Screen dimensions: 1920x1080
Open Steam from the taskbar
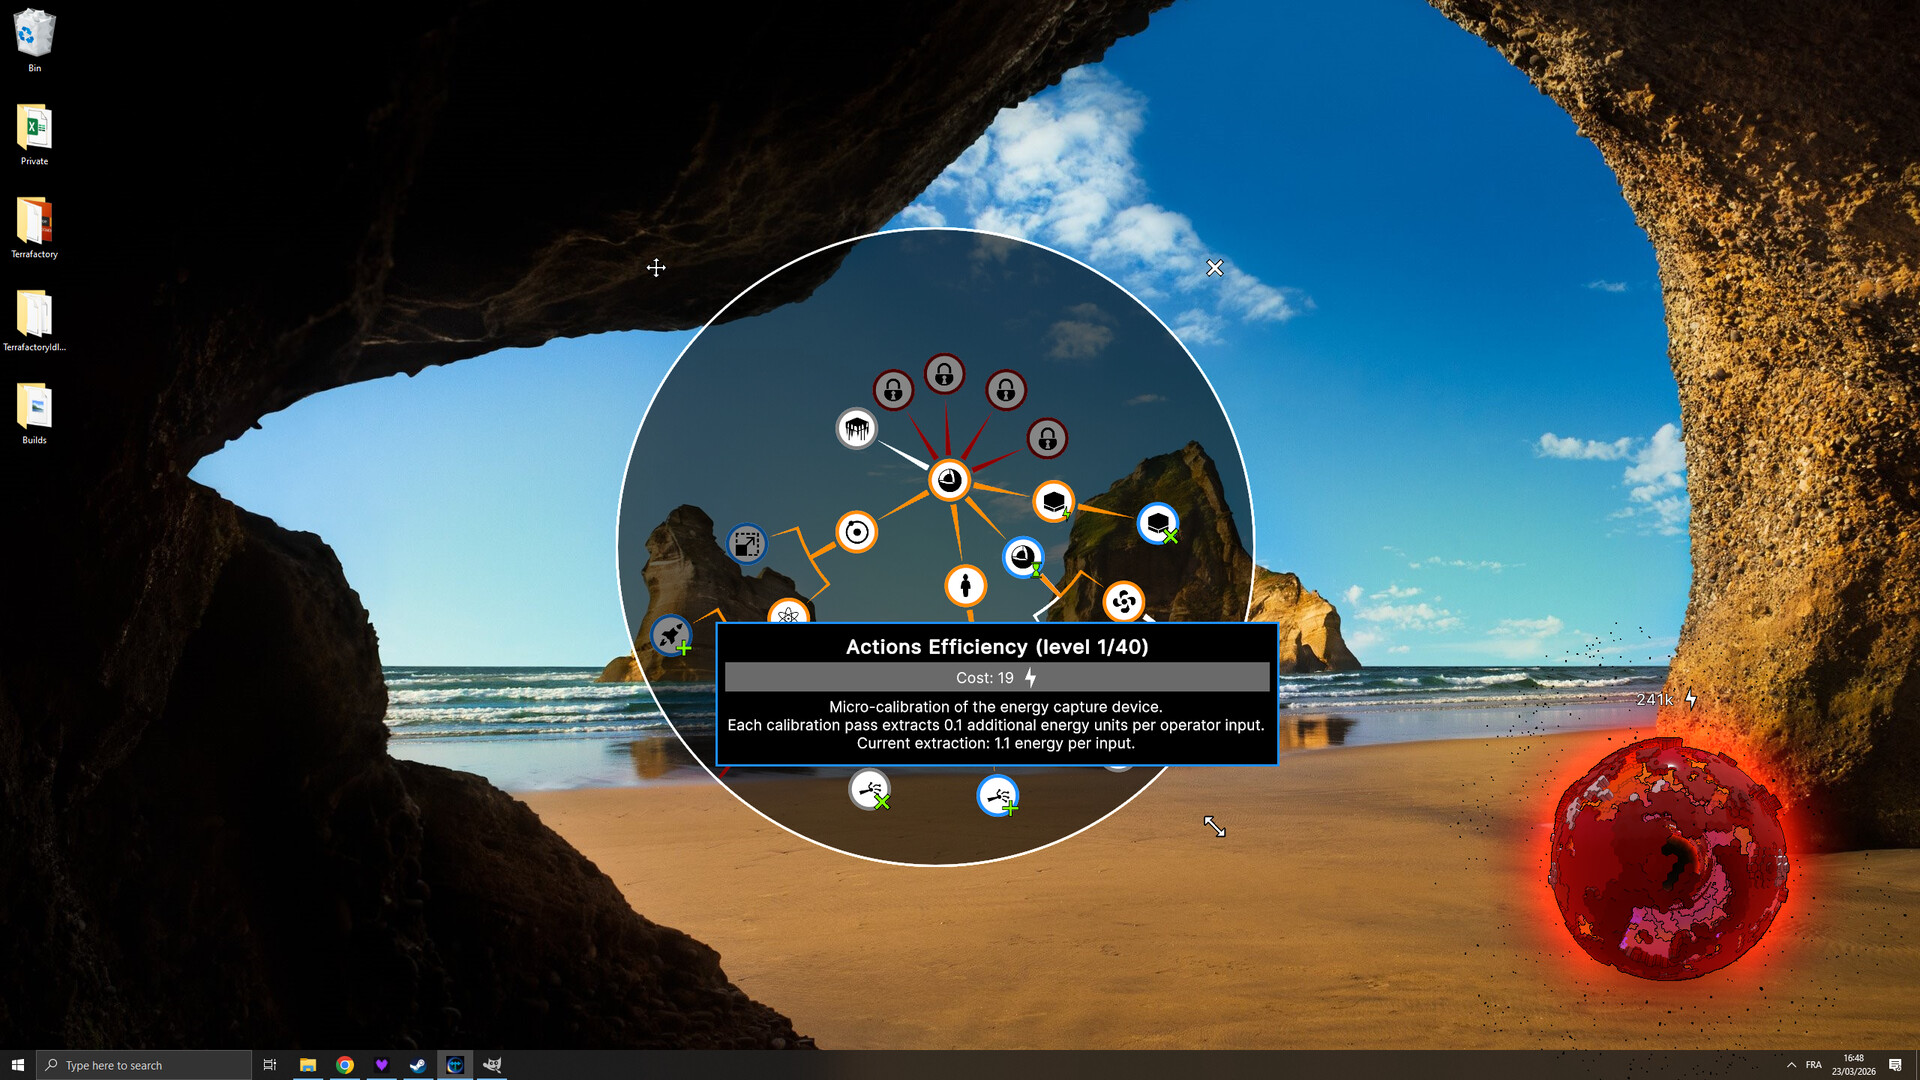click(x=418, y=1065)
